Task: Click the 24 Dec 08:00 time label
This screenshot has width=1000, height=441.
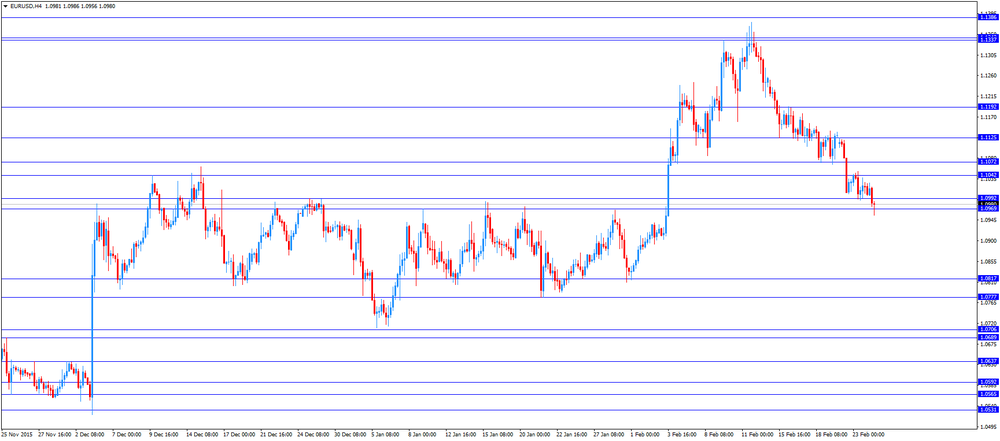Action: click(x=315, y=435)
